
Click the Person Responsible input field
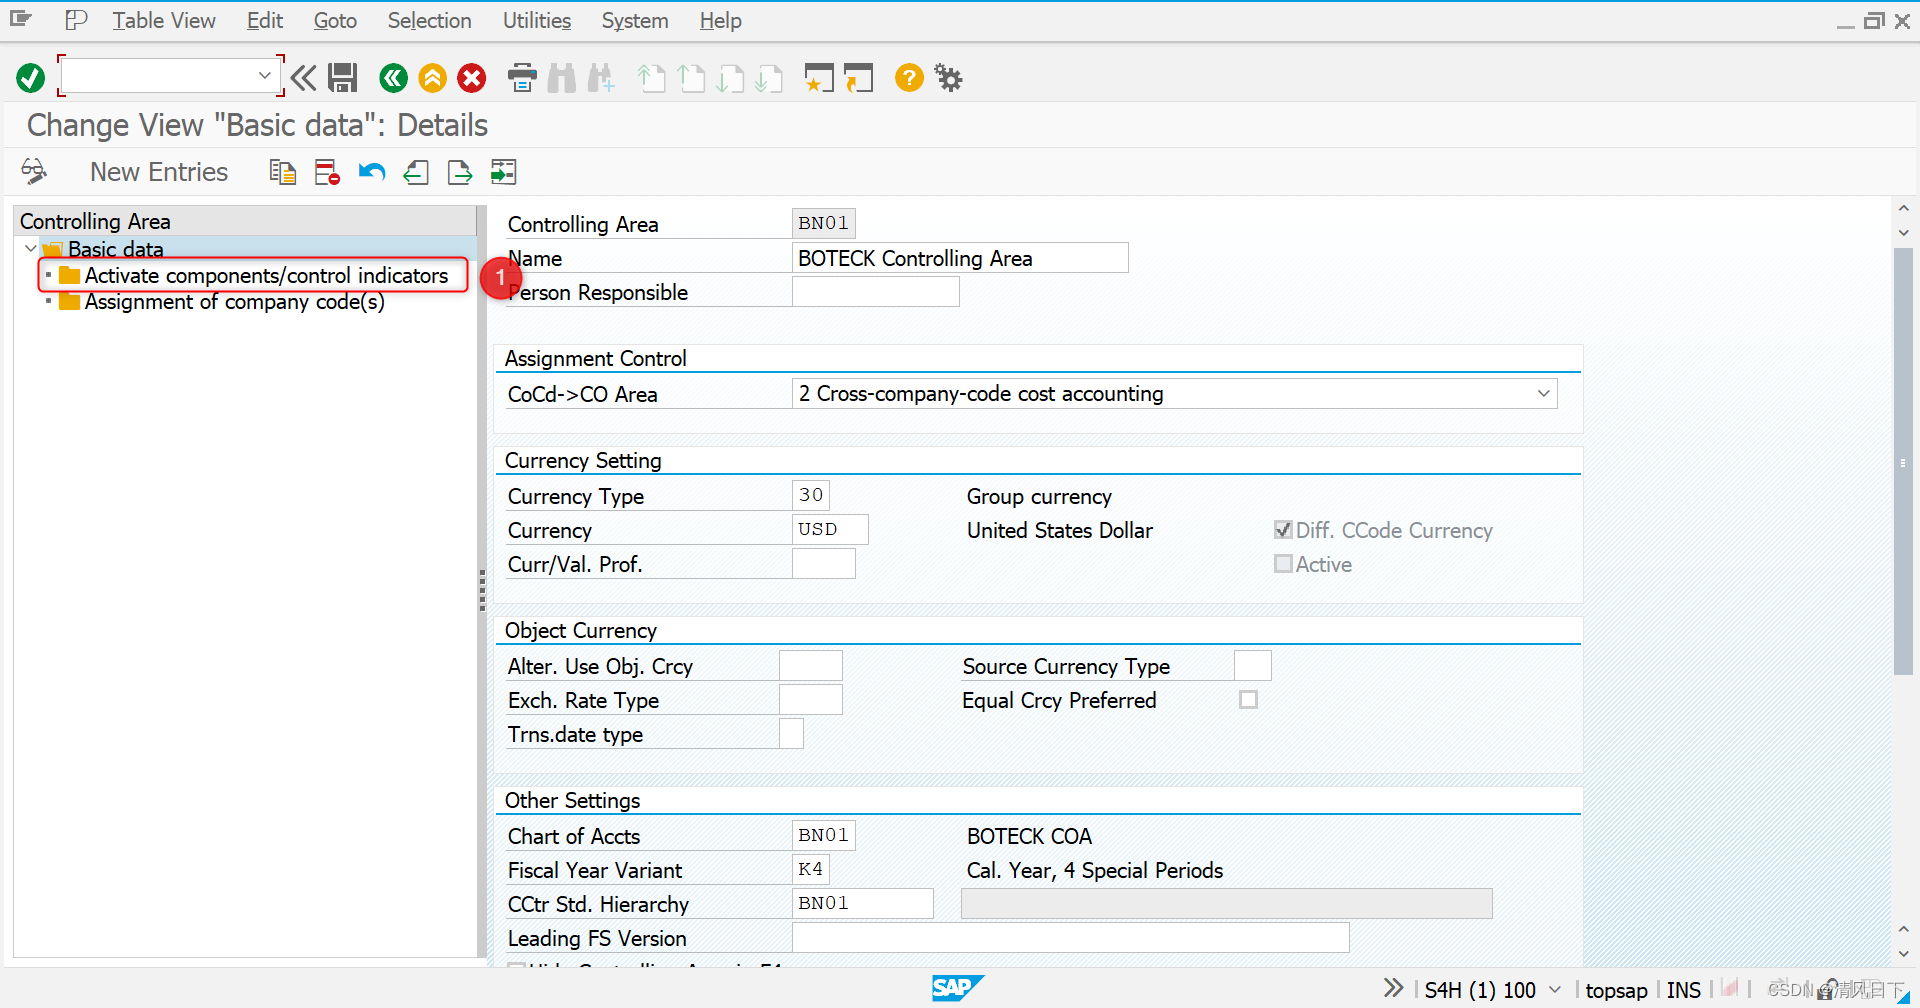(x=875, y=292)
